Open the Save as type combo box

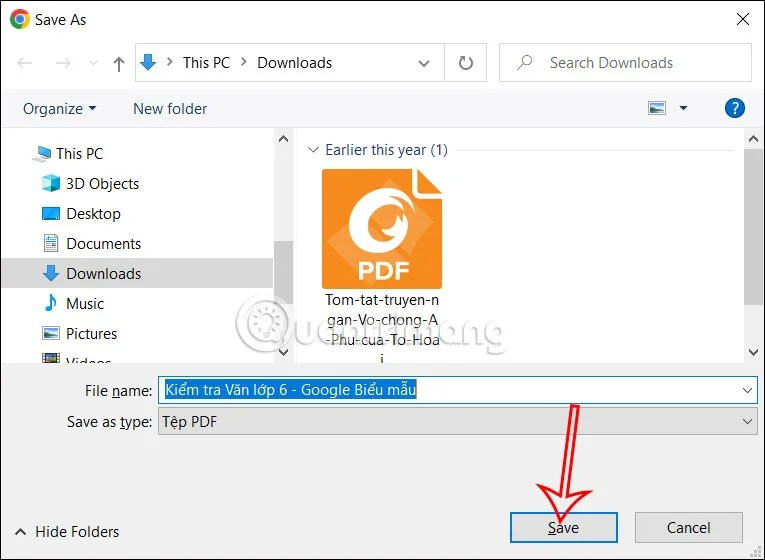(458, 421)
